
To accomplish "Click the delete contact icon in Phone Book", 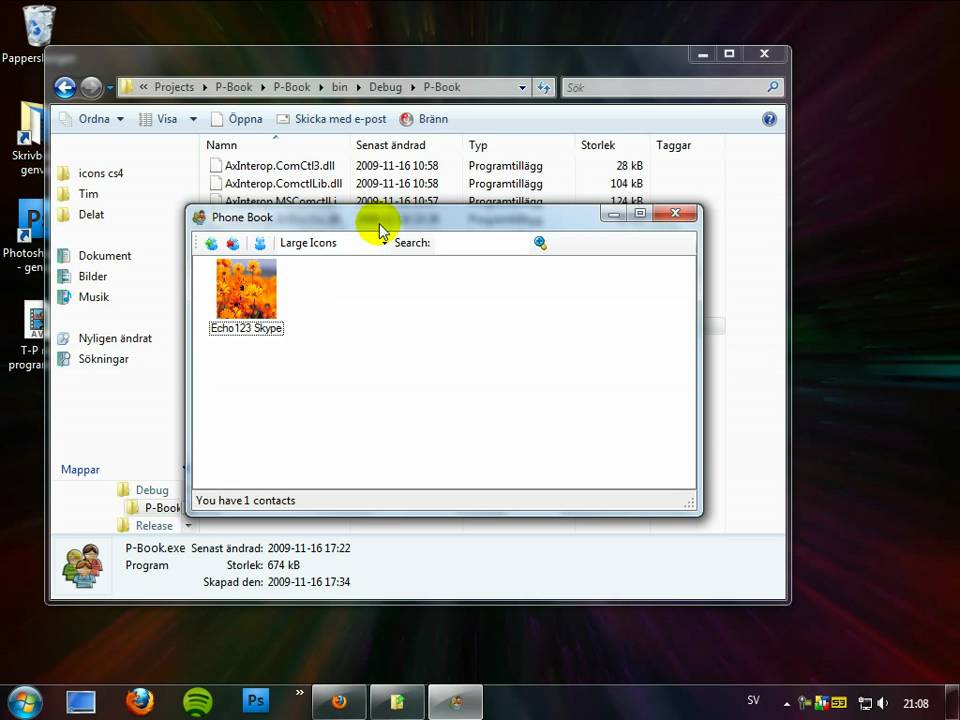I will 233,243.
